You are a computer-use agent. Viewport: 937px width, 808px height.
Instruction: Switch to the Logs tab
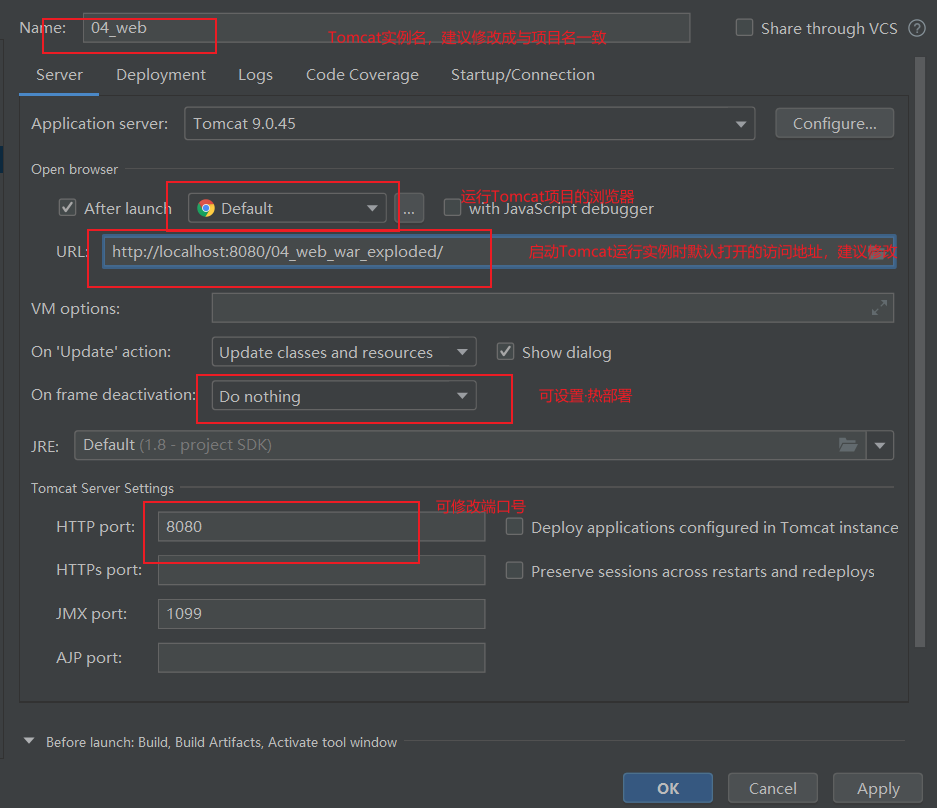pos(255,75)
